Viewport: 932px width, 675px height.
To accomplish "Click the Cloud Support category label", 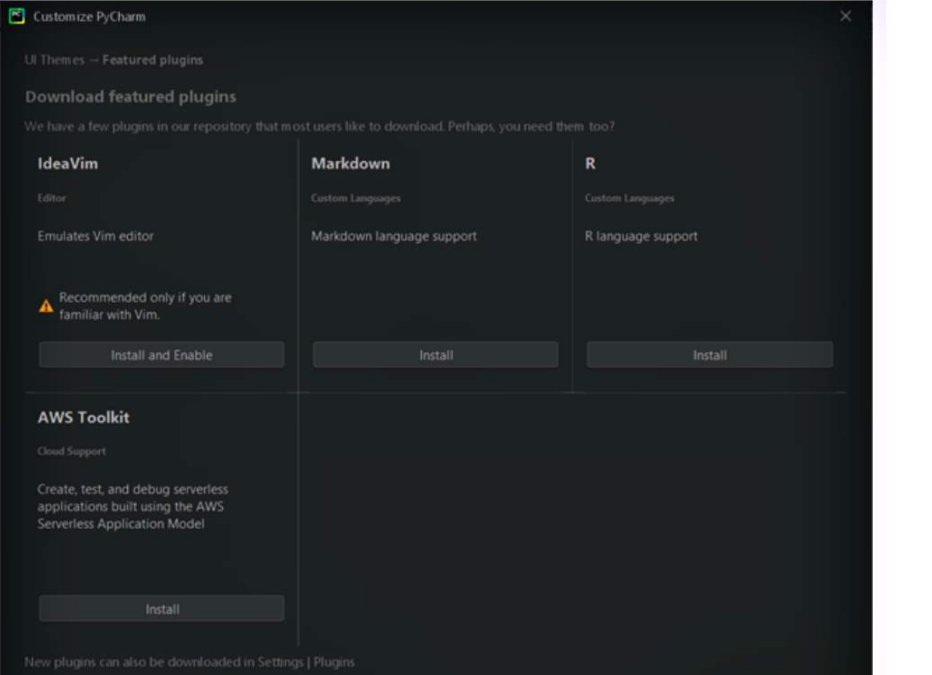I will (x=71, y=451).
